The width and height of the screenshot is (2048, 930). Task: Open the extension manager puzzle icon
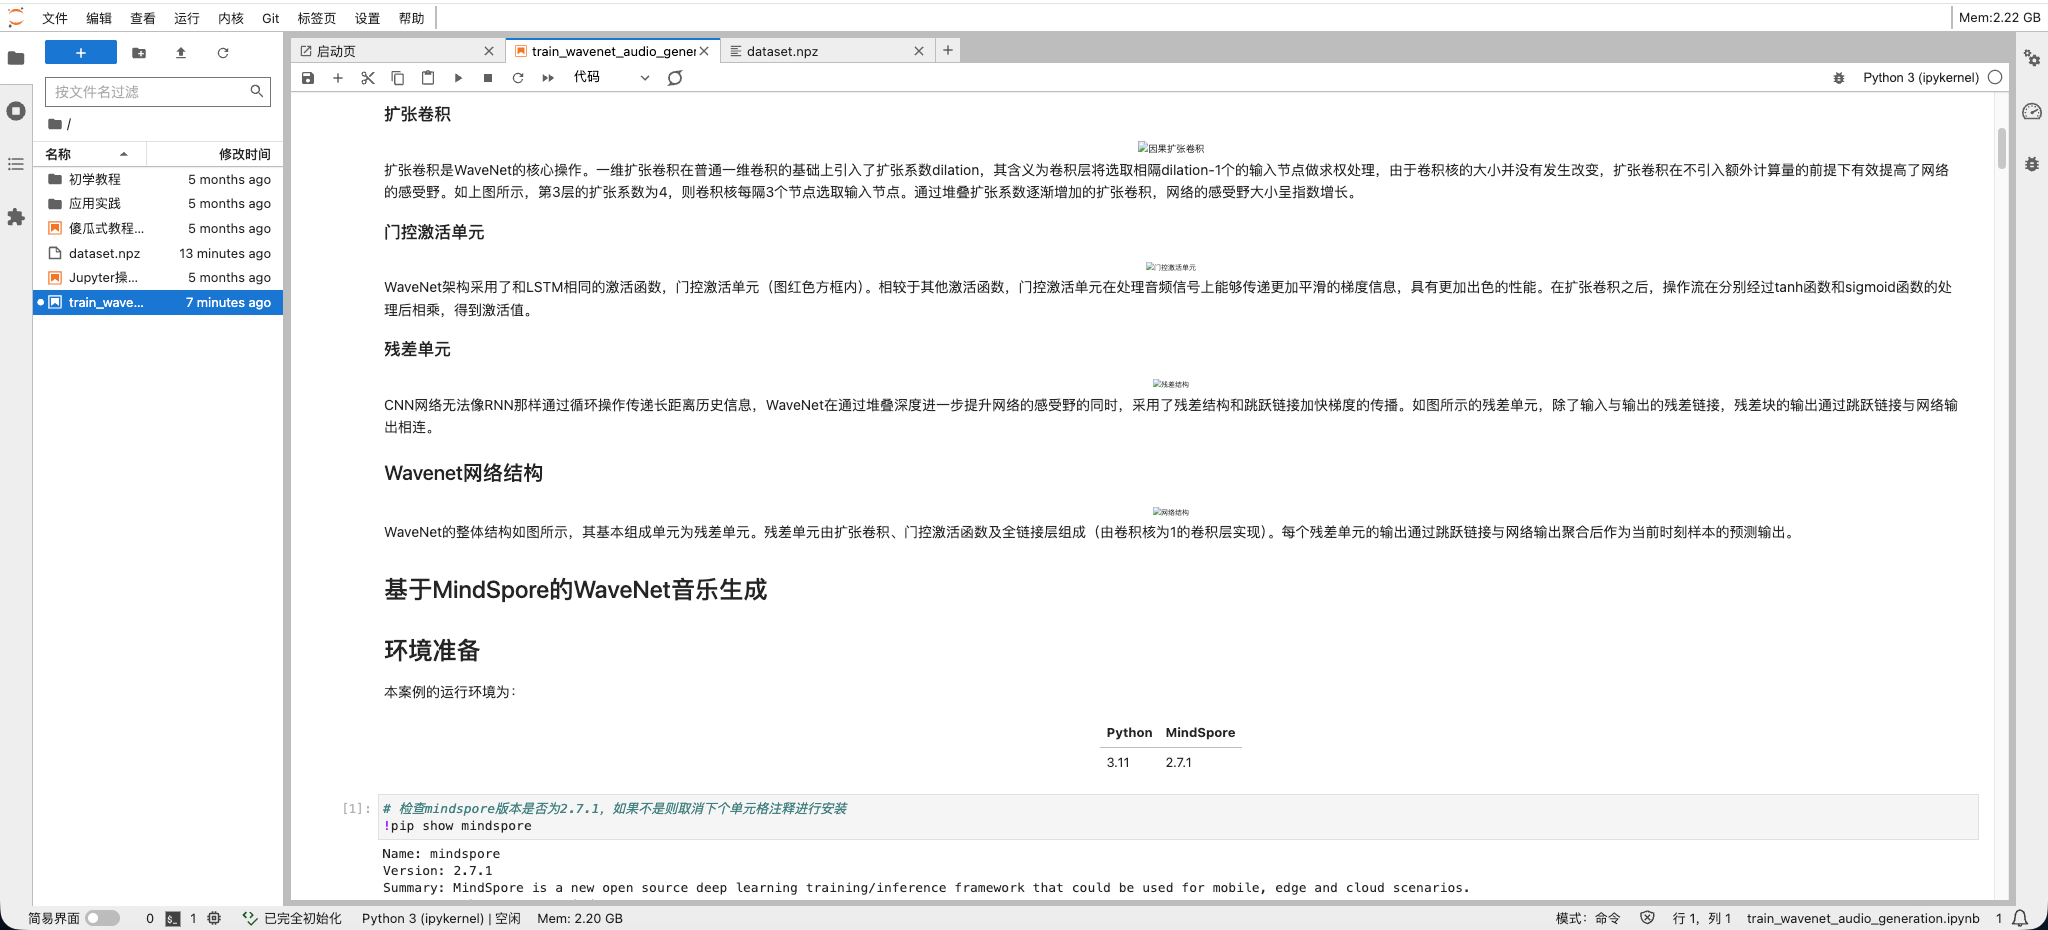point(16,217)
